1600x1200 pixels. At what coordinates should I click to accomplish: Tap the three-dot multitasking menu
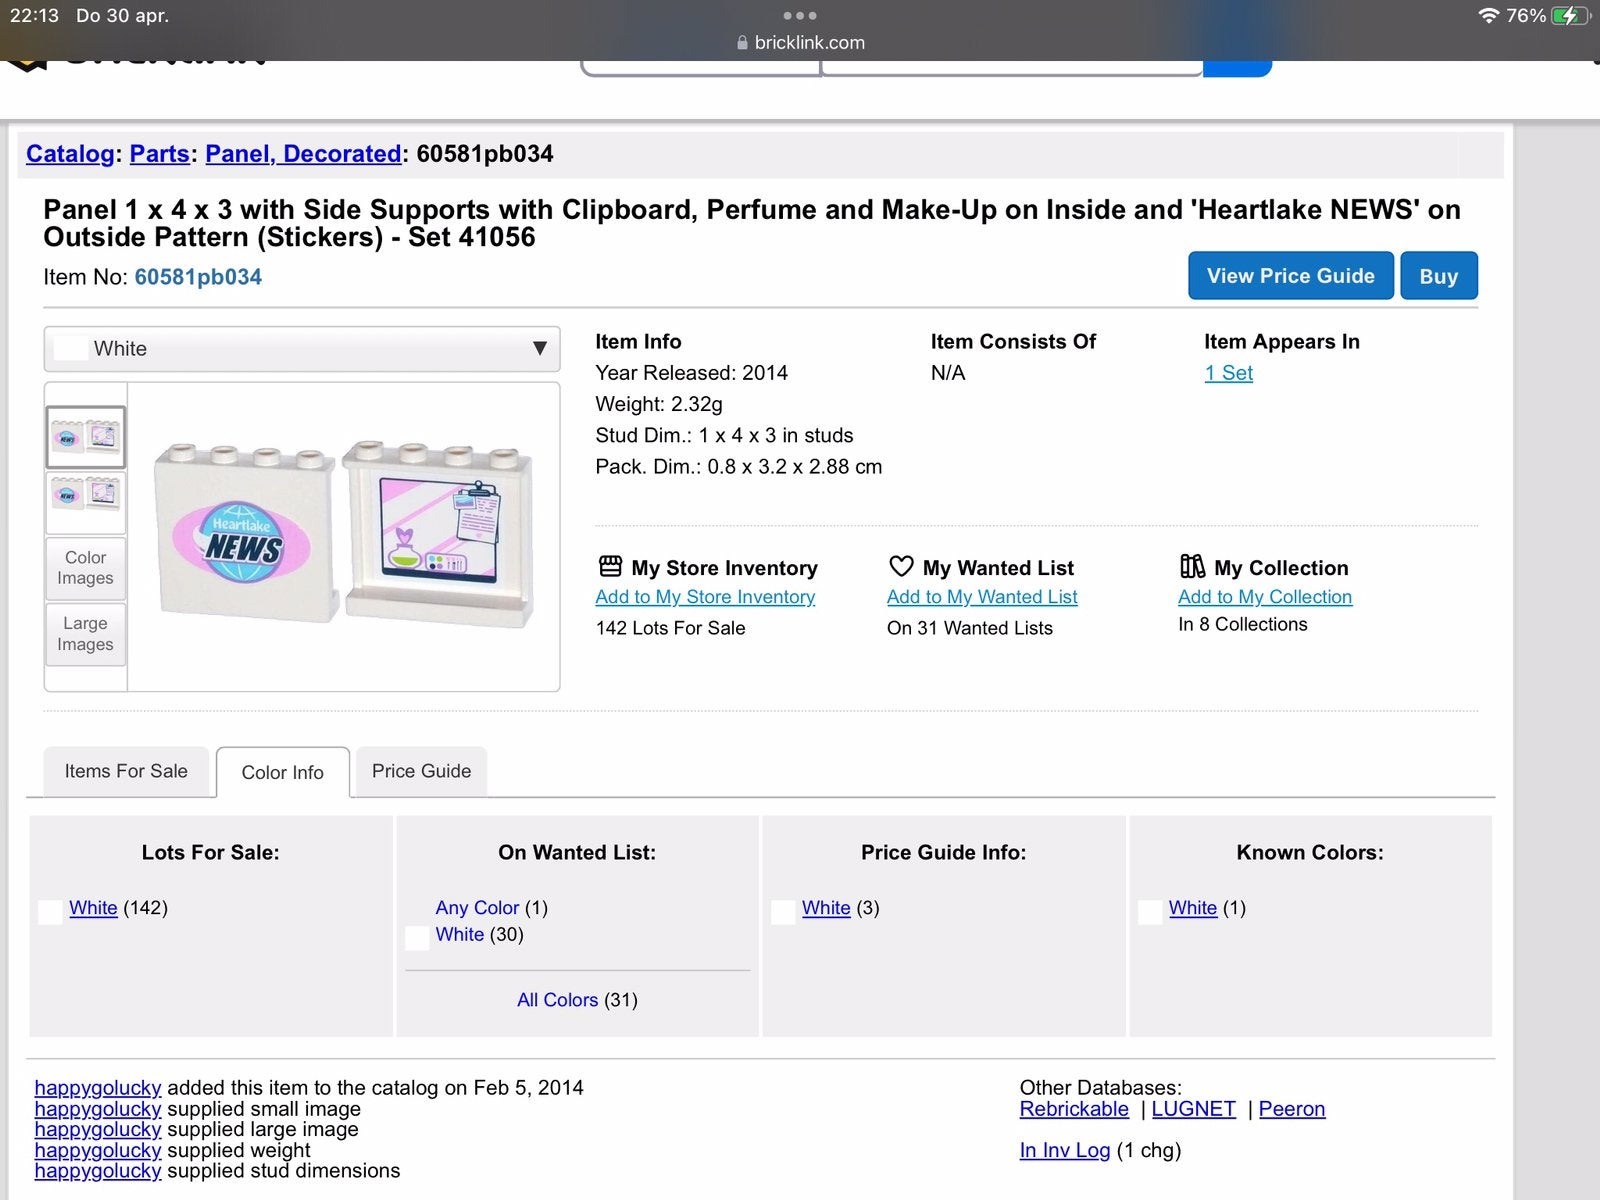(x=800, y=16)
